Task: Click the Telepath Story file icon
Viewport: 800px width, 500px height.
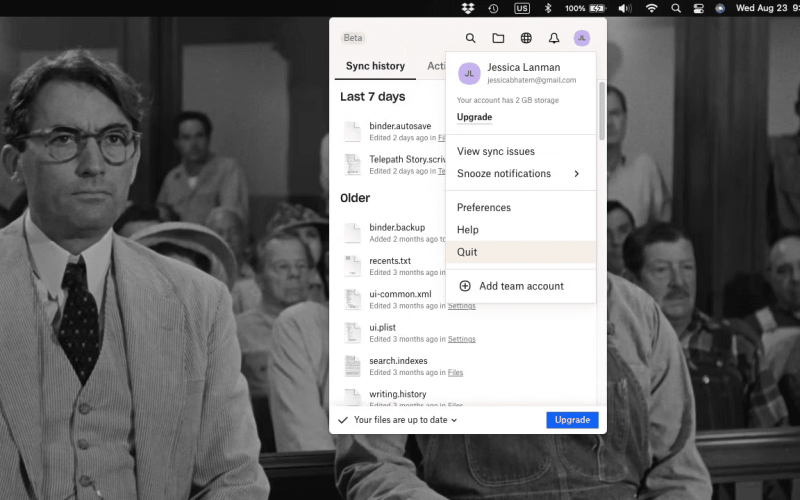Action: [x=352, y=164]
